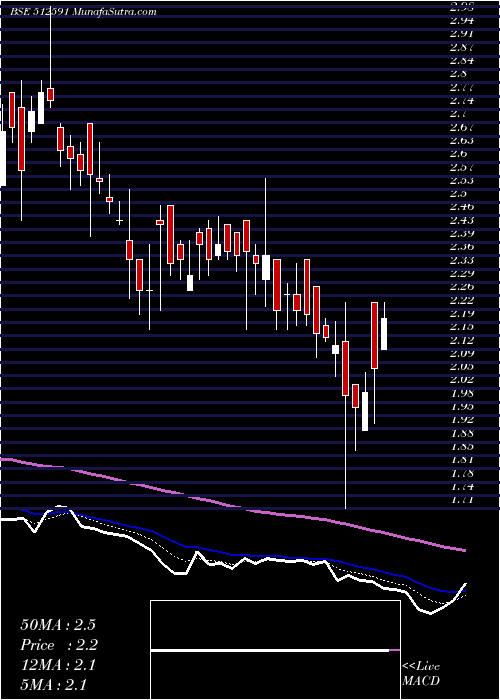Click the 2.26 price level label

pyautogui.click(x=461, y=287)
